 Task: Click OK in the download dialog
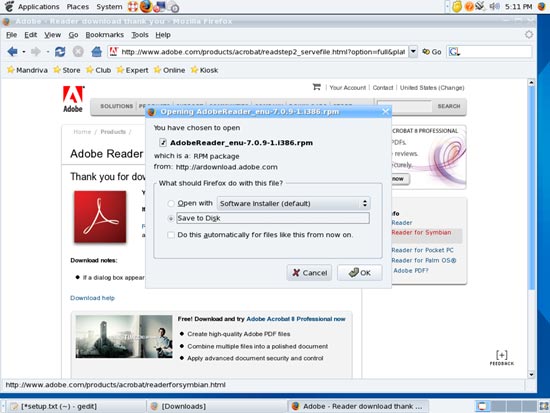[360, 273]
